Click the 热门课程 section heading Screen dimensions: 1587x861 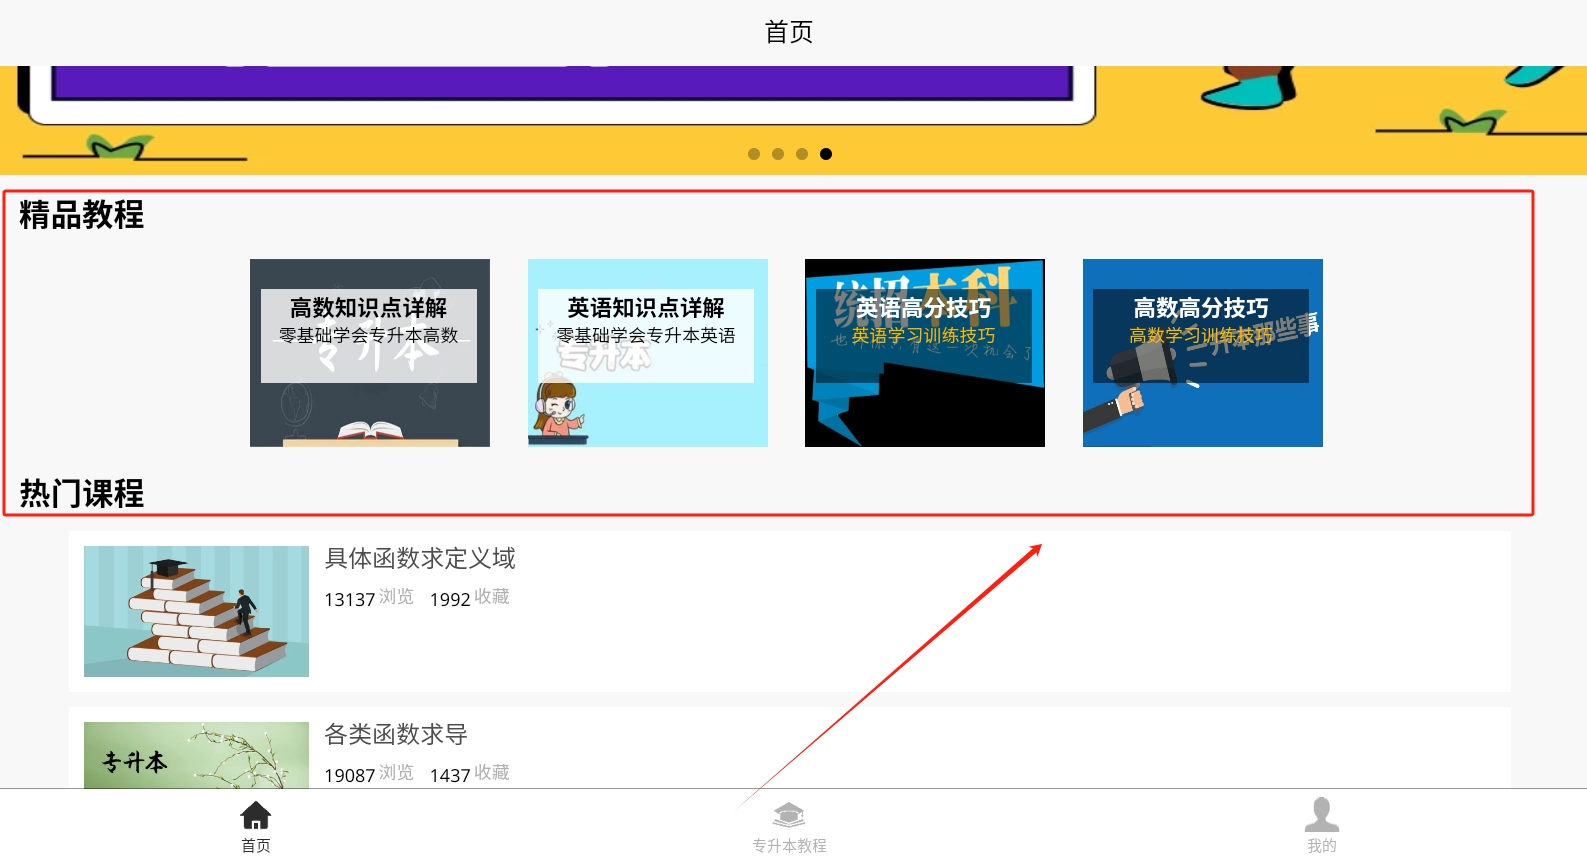tap(82, 493)
